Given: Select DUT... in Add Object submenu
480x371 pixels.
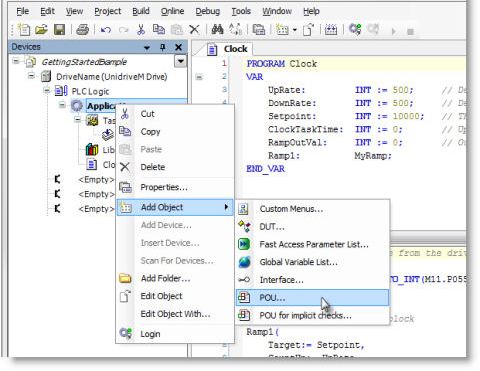Looking at the screenshot, I should tap(312, 227).
